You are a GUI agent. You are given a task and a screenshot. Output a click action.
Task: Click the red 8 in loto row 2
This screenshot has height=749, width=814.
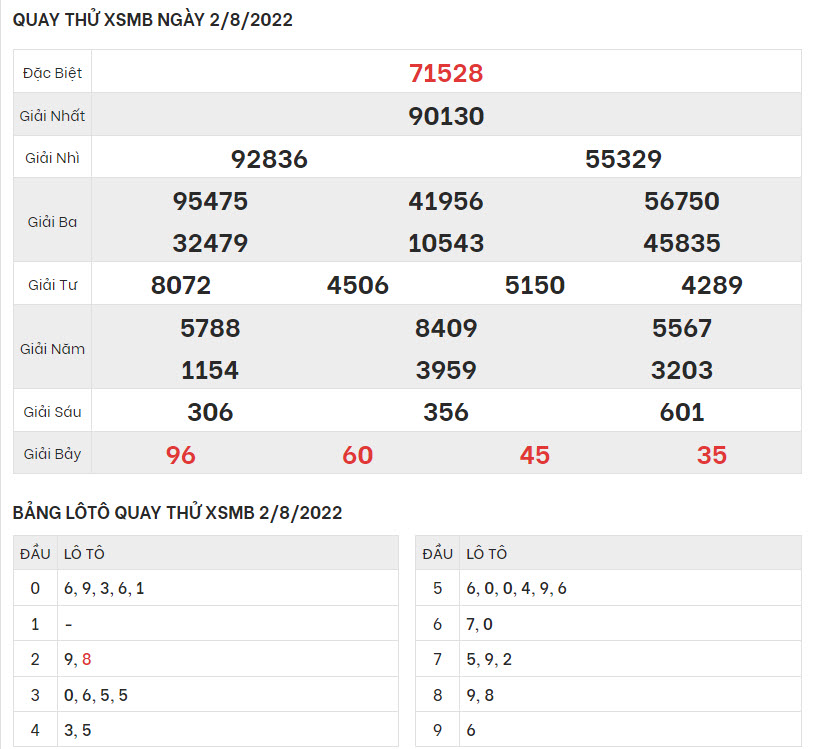87,659
